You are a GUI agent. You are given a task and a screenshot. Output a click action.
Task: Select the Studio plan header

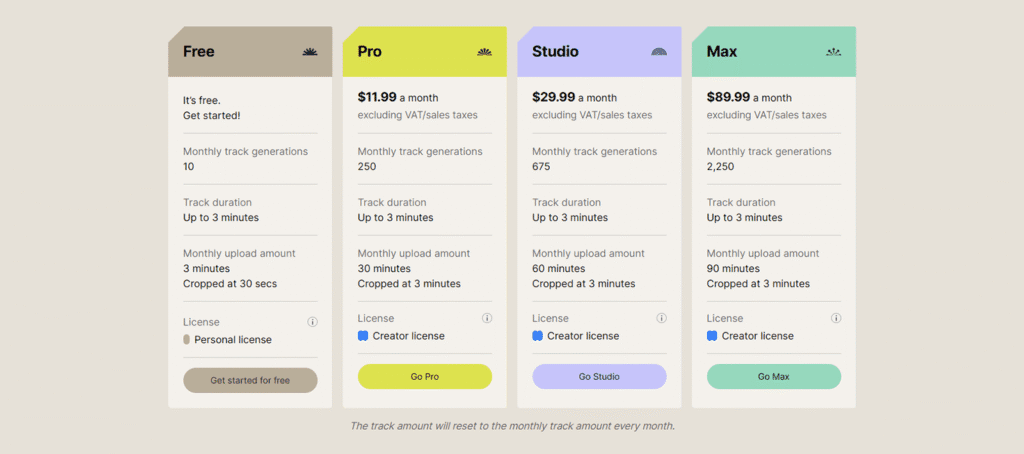tap(600, 52)
